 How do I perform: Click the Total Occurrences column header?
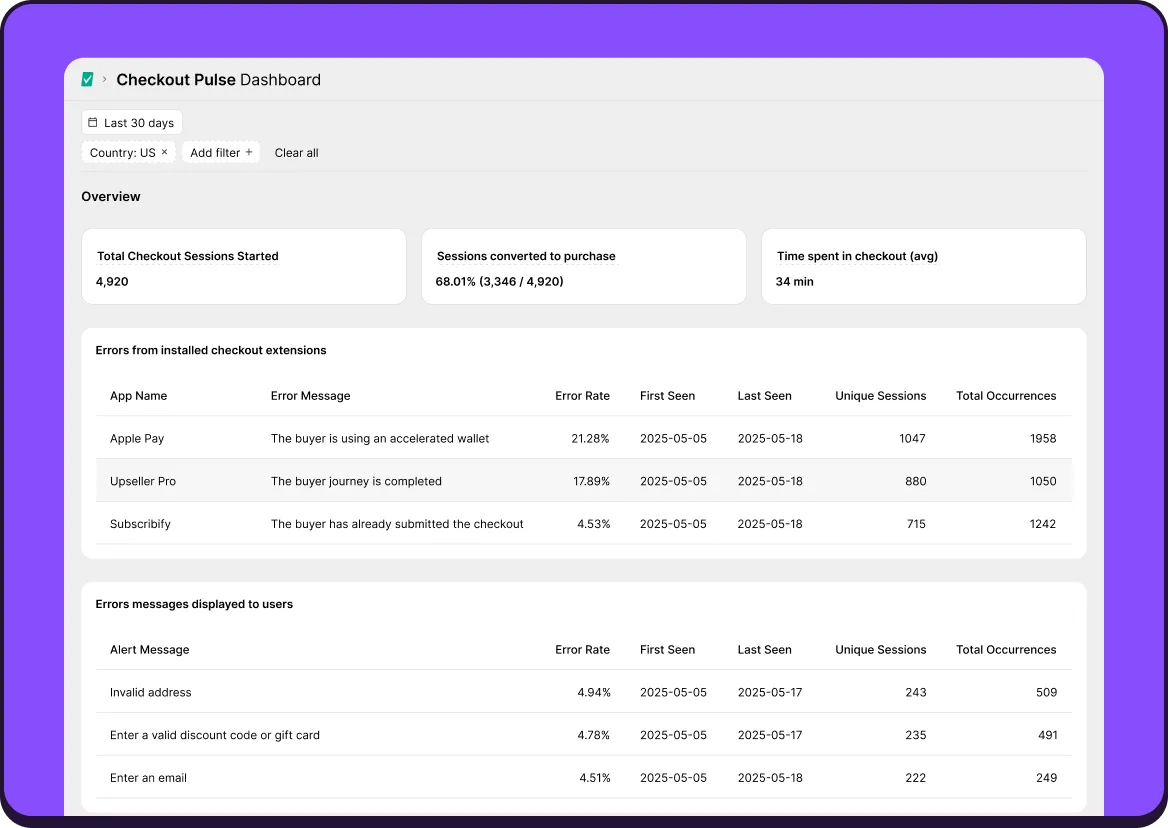point(1006,396)
